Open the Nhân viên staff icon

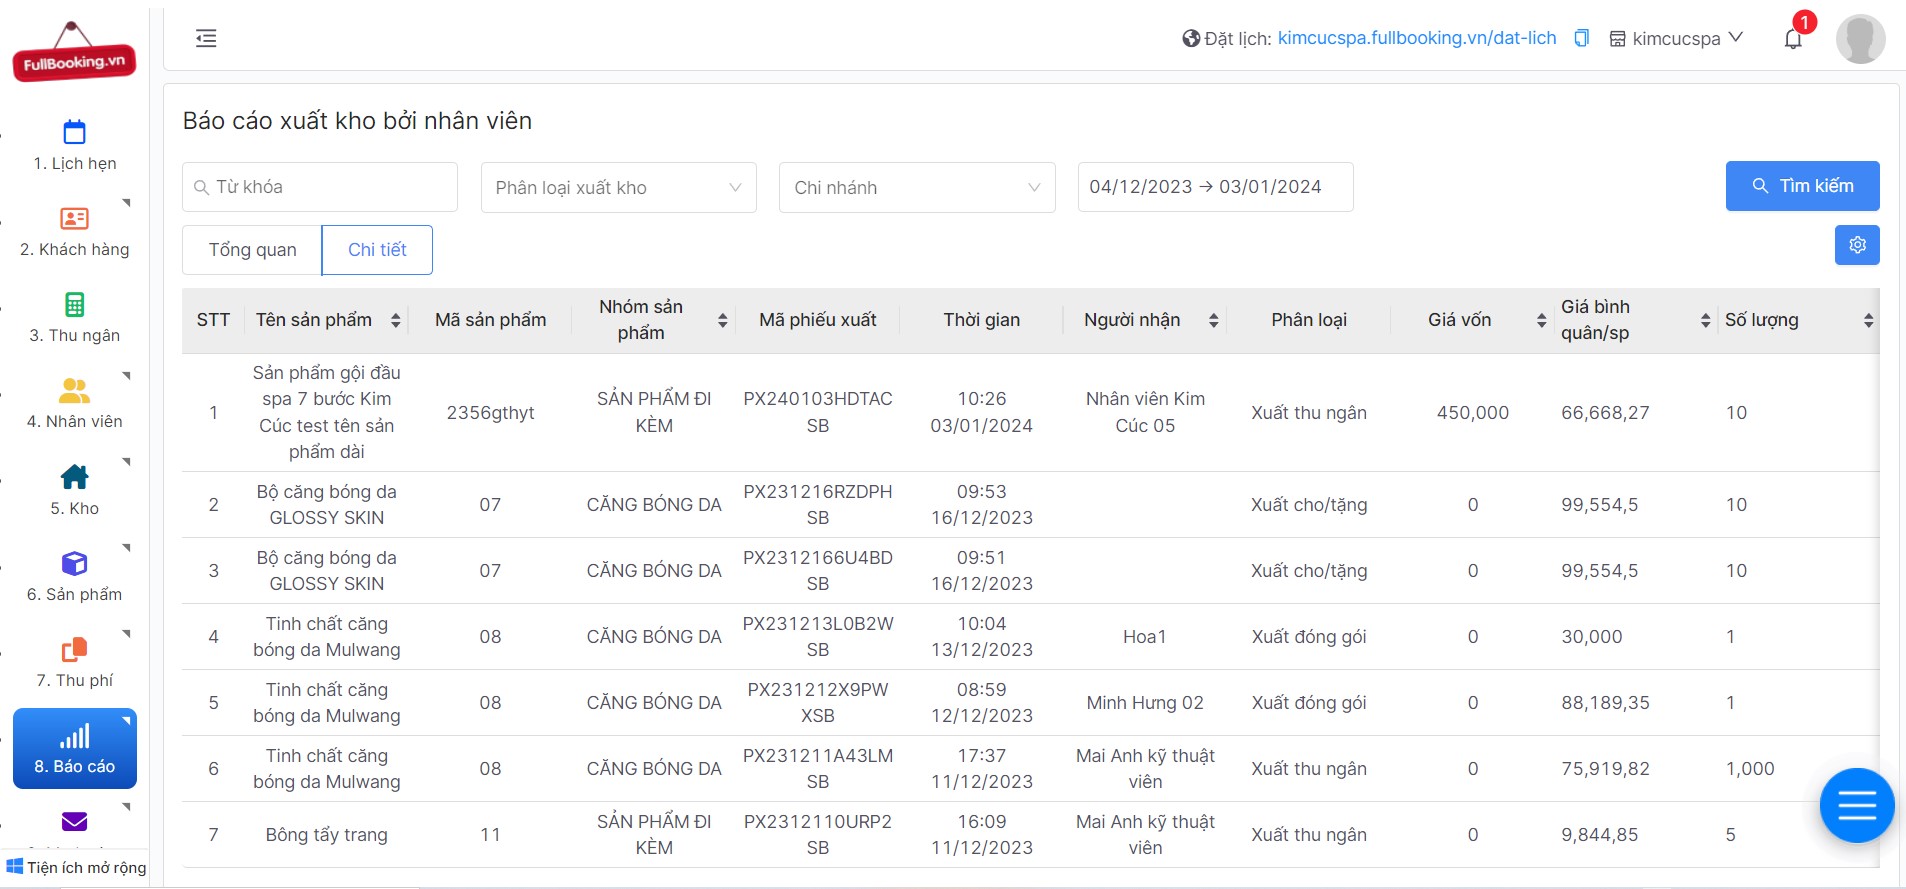(x=75, y=390)
